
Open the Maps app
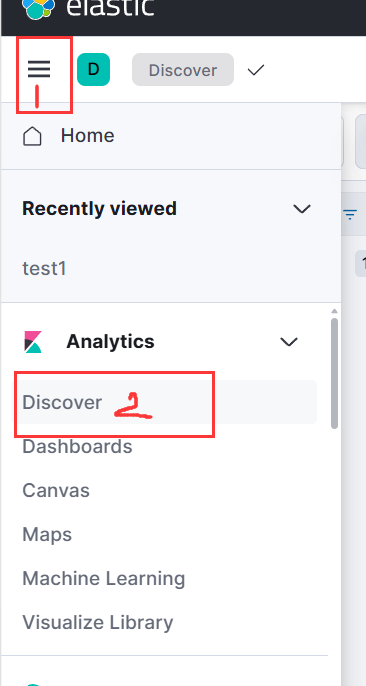pos(47,535)
